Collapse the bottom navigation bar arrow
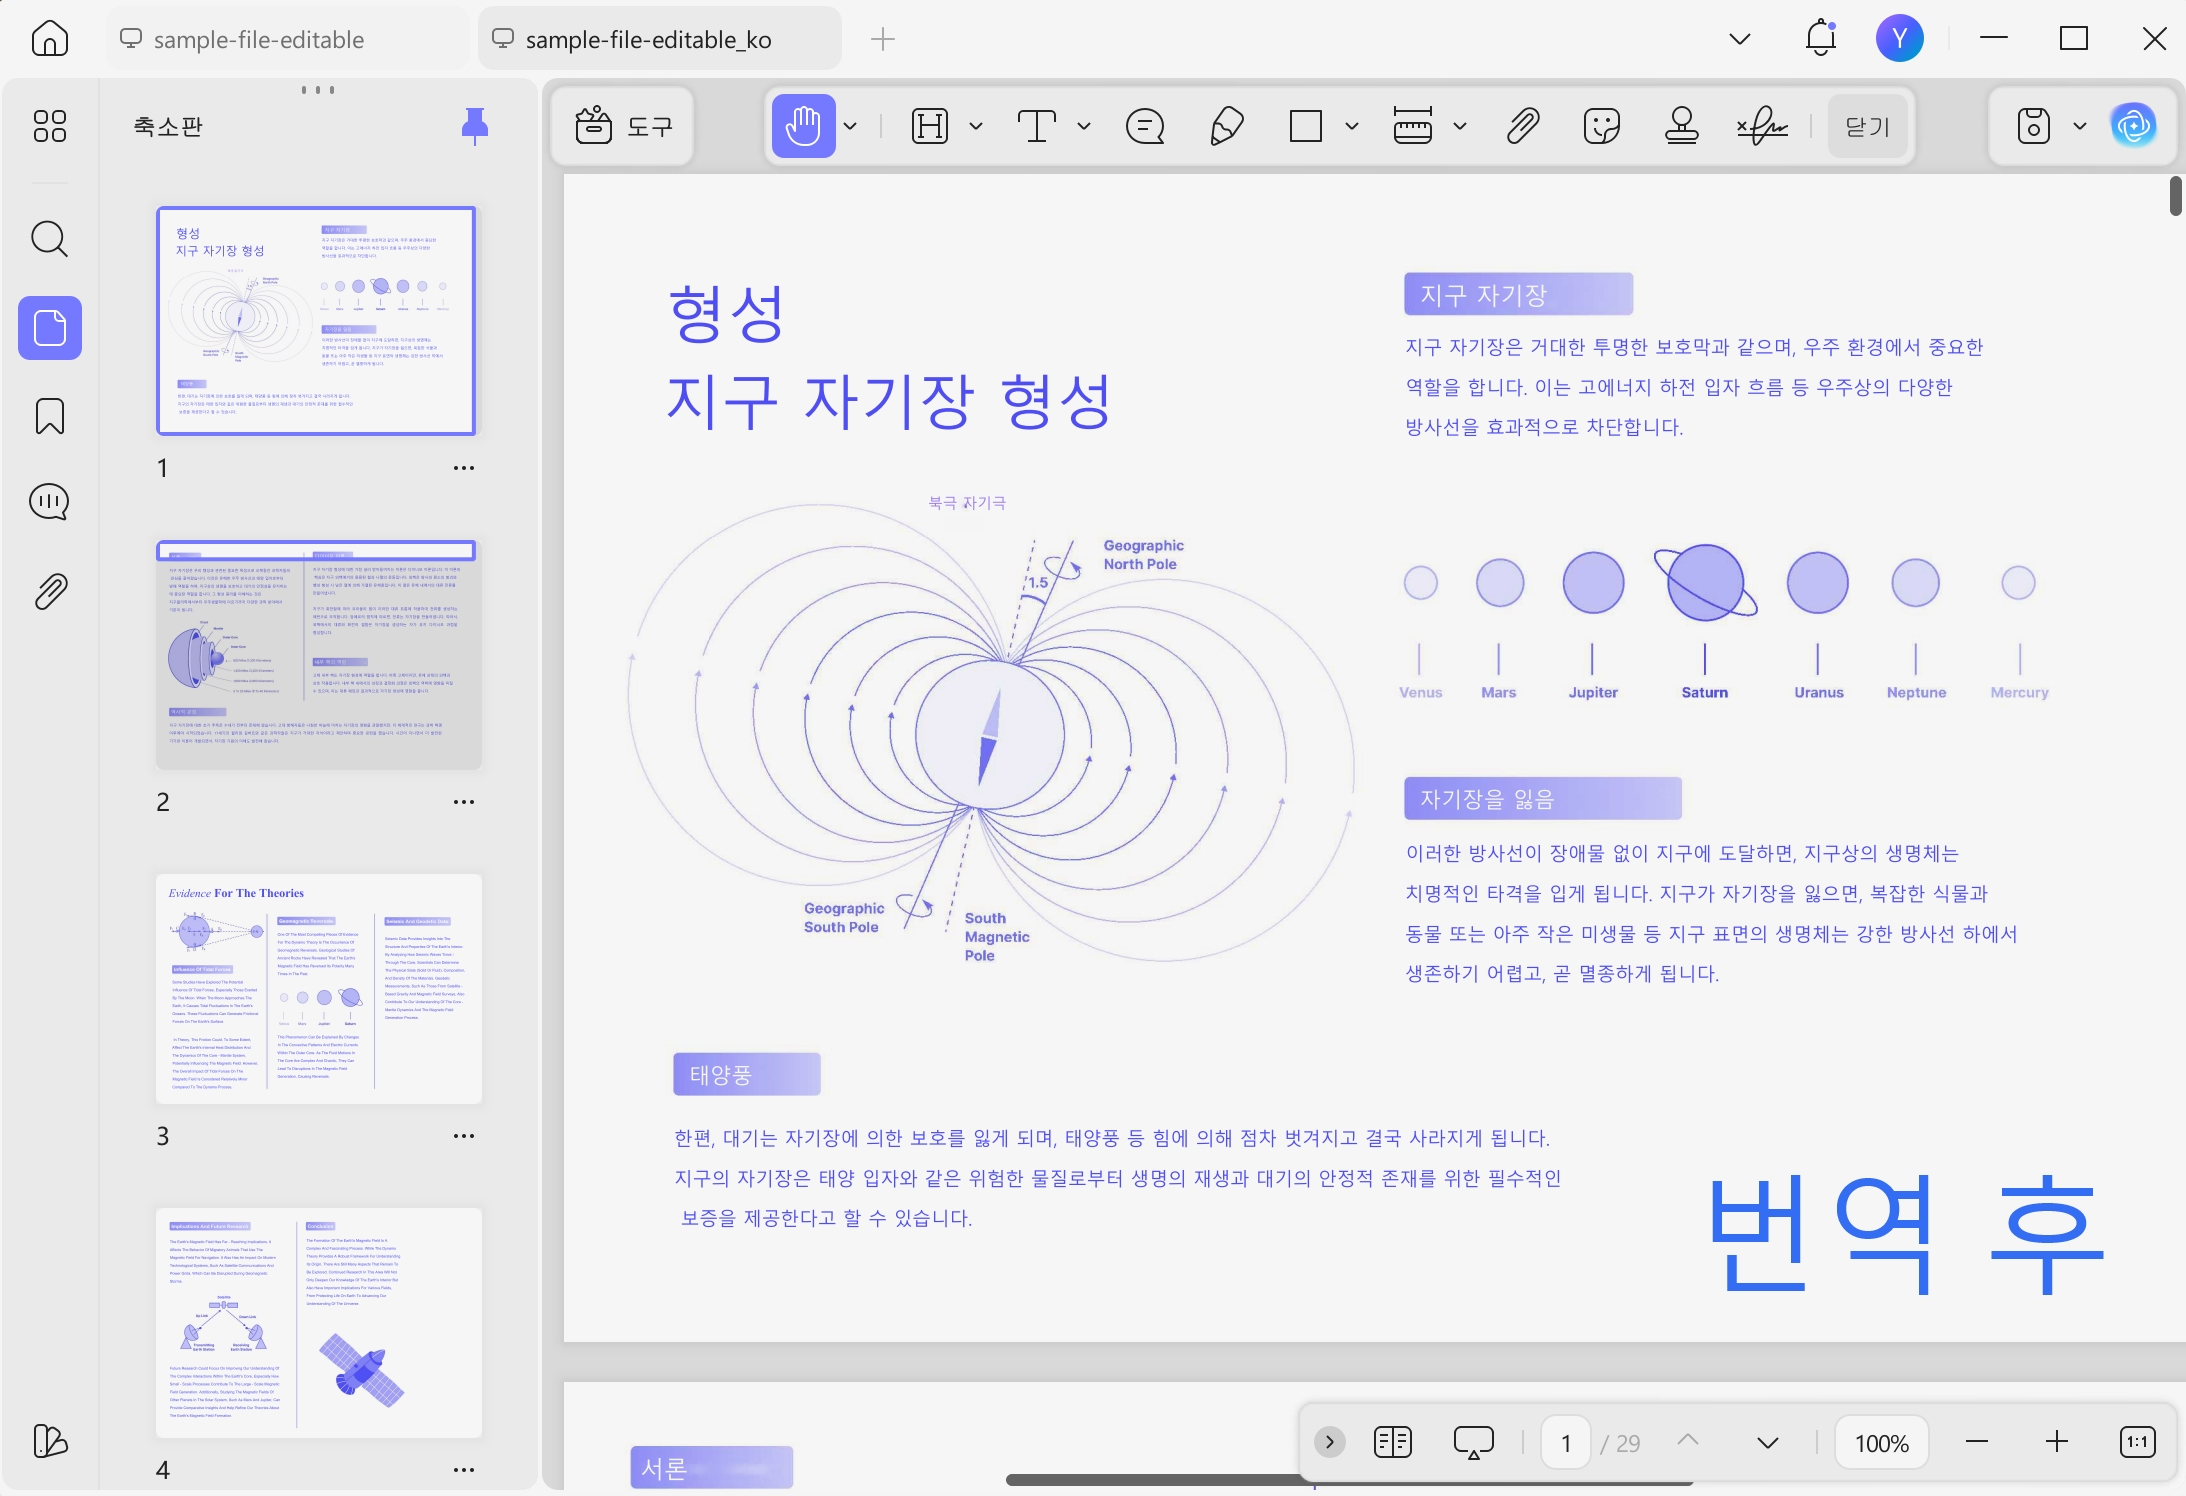 [x=1329, y=1442]
